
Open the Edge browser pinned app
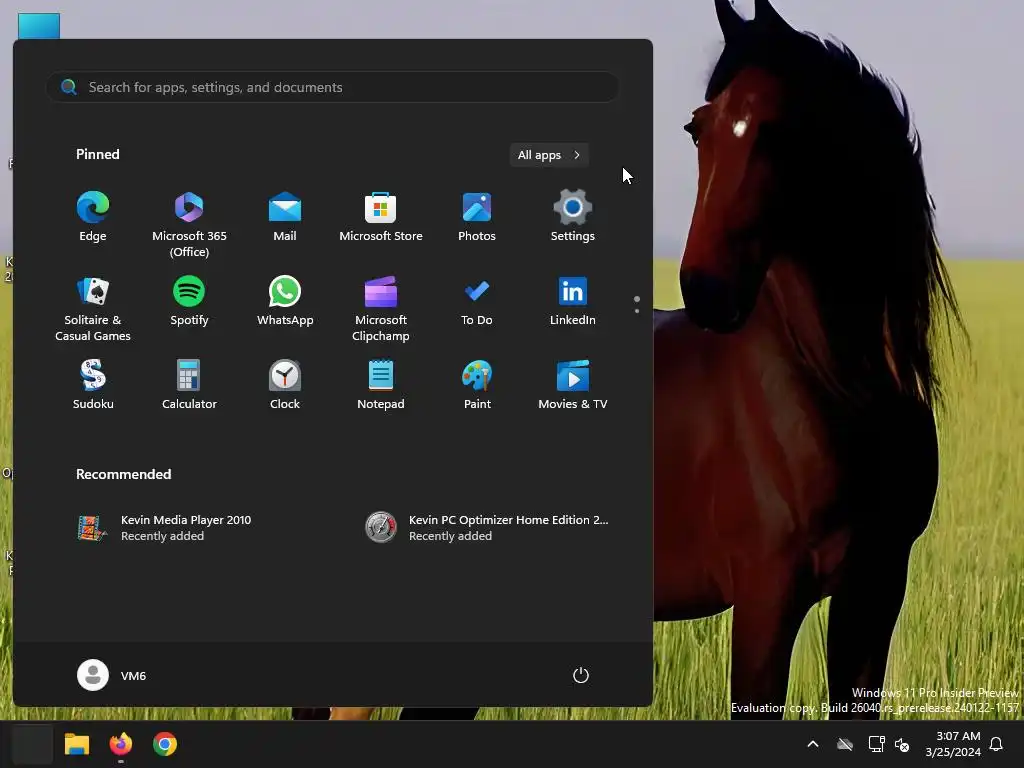tap(93, 217)
